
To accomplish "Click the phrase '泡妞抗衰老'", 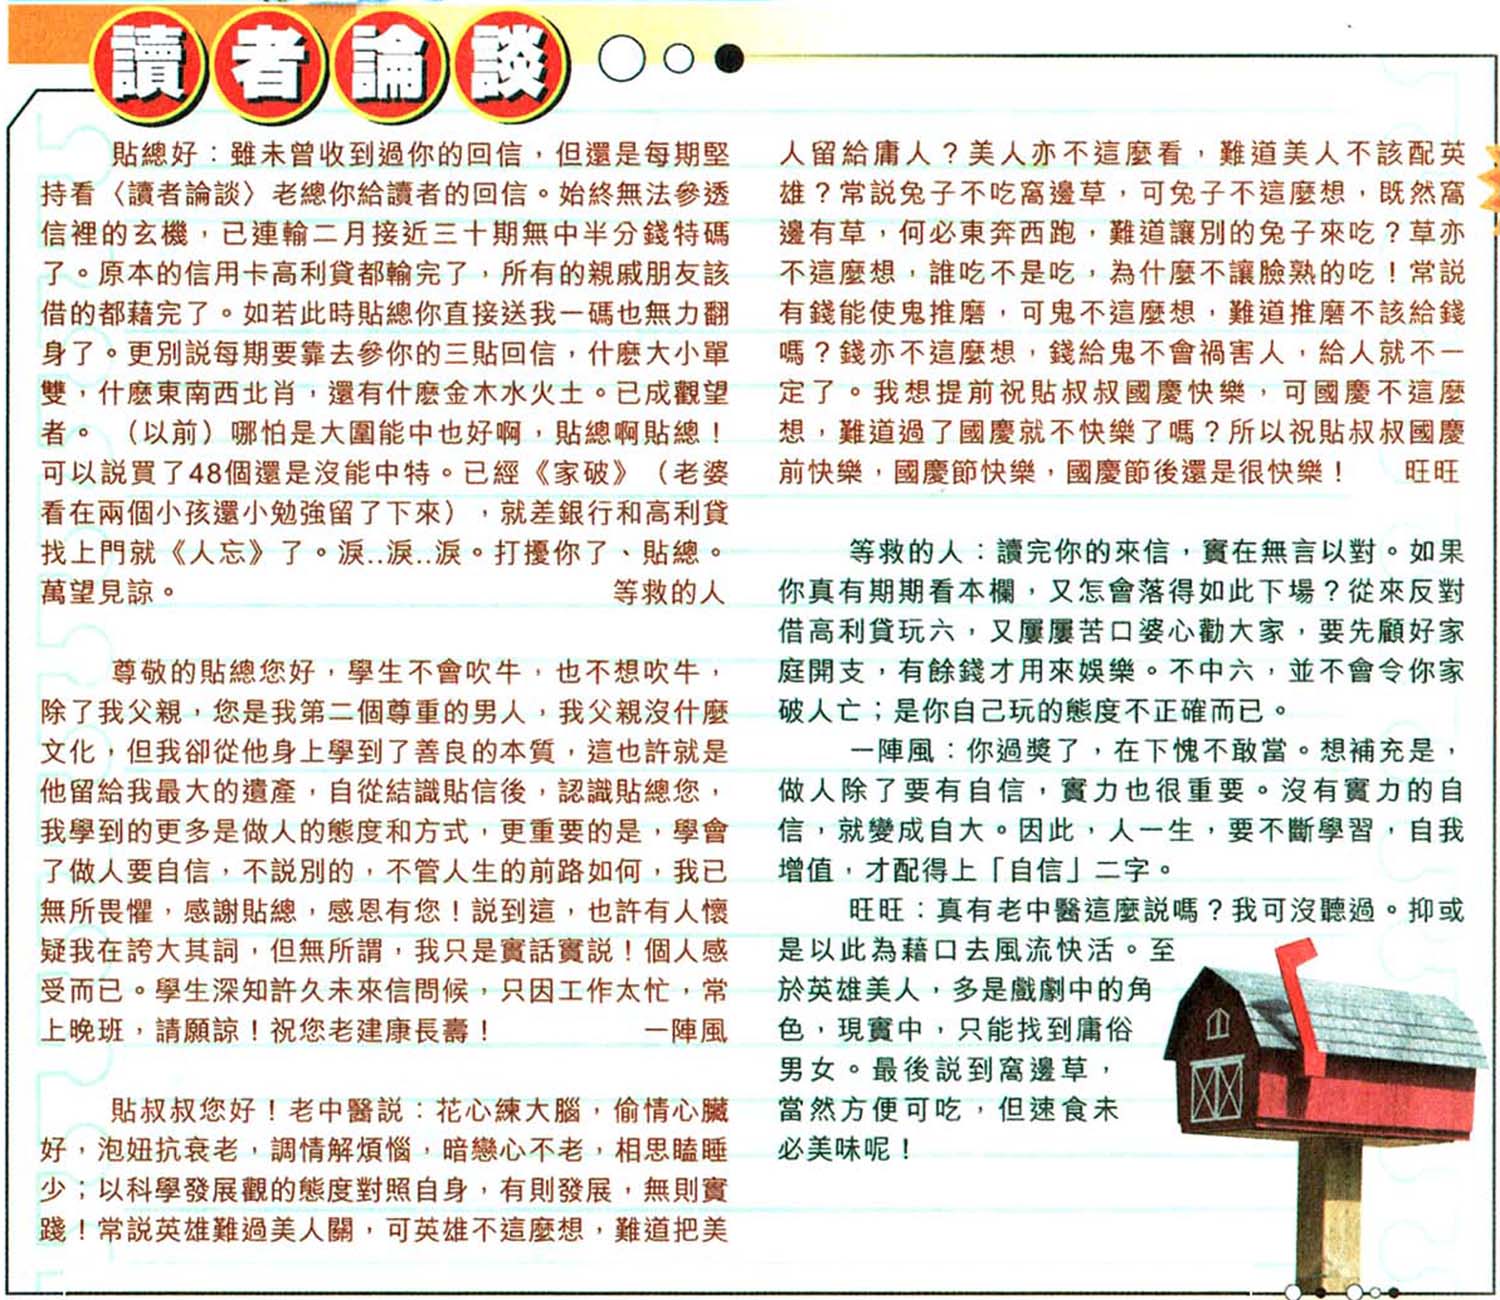I will tap(169, 1150).
